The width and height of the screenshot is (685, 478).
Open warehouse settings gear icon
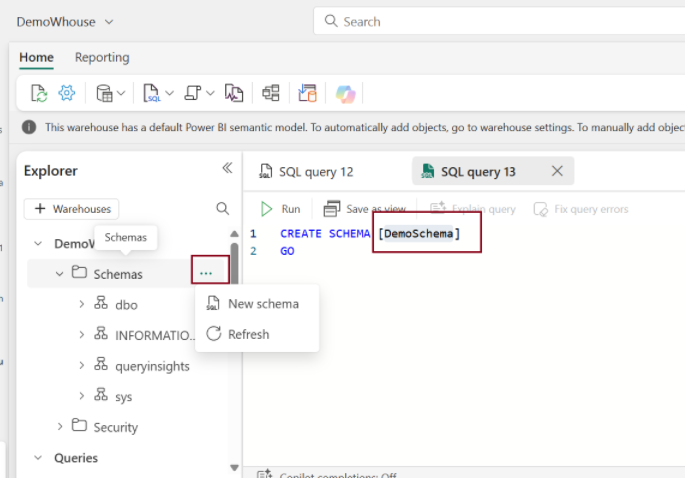pyautogui.click(x=67, y=93)
